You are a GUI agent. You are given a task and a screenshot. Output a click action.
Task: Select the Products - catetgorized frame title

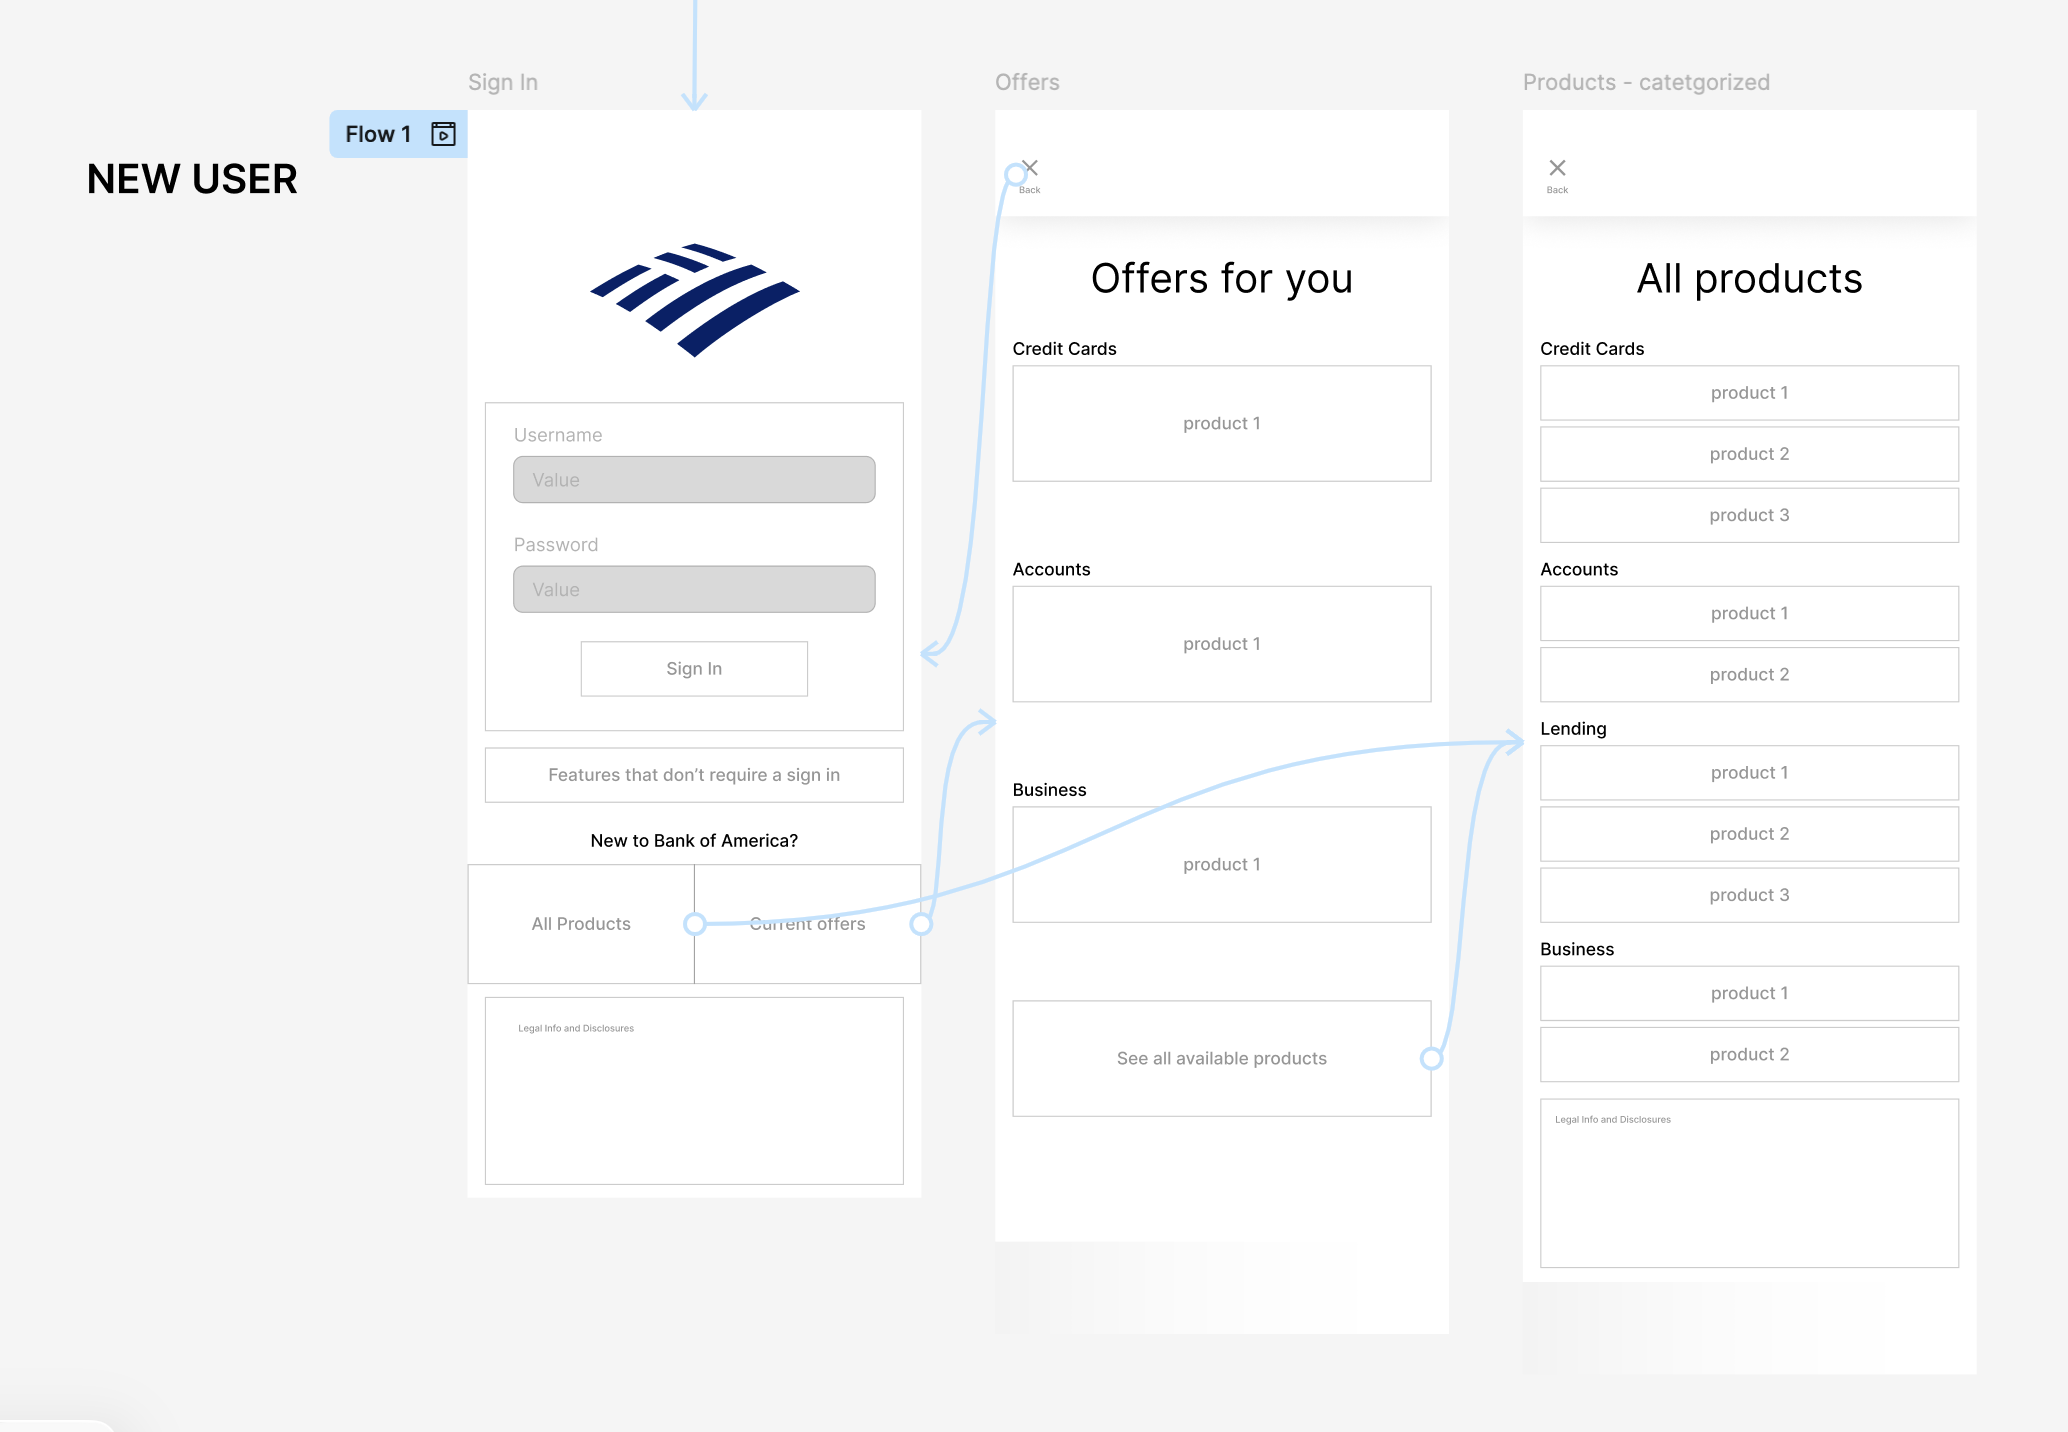coord(1646,82)
